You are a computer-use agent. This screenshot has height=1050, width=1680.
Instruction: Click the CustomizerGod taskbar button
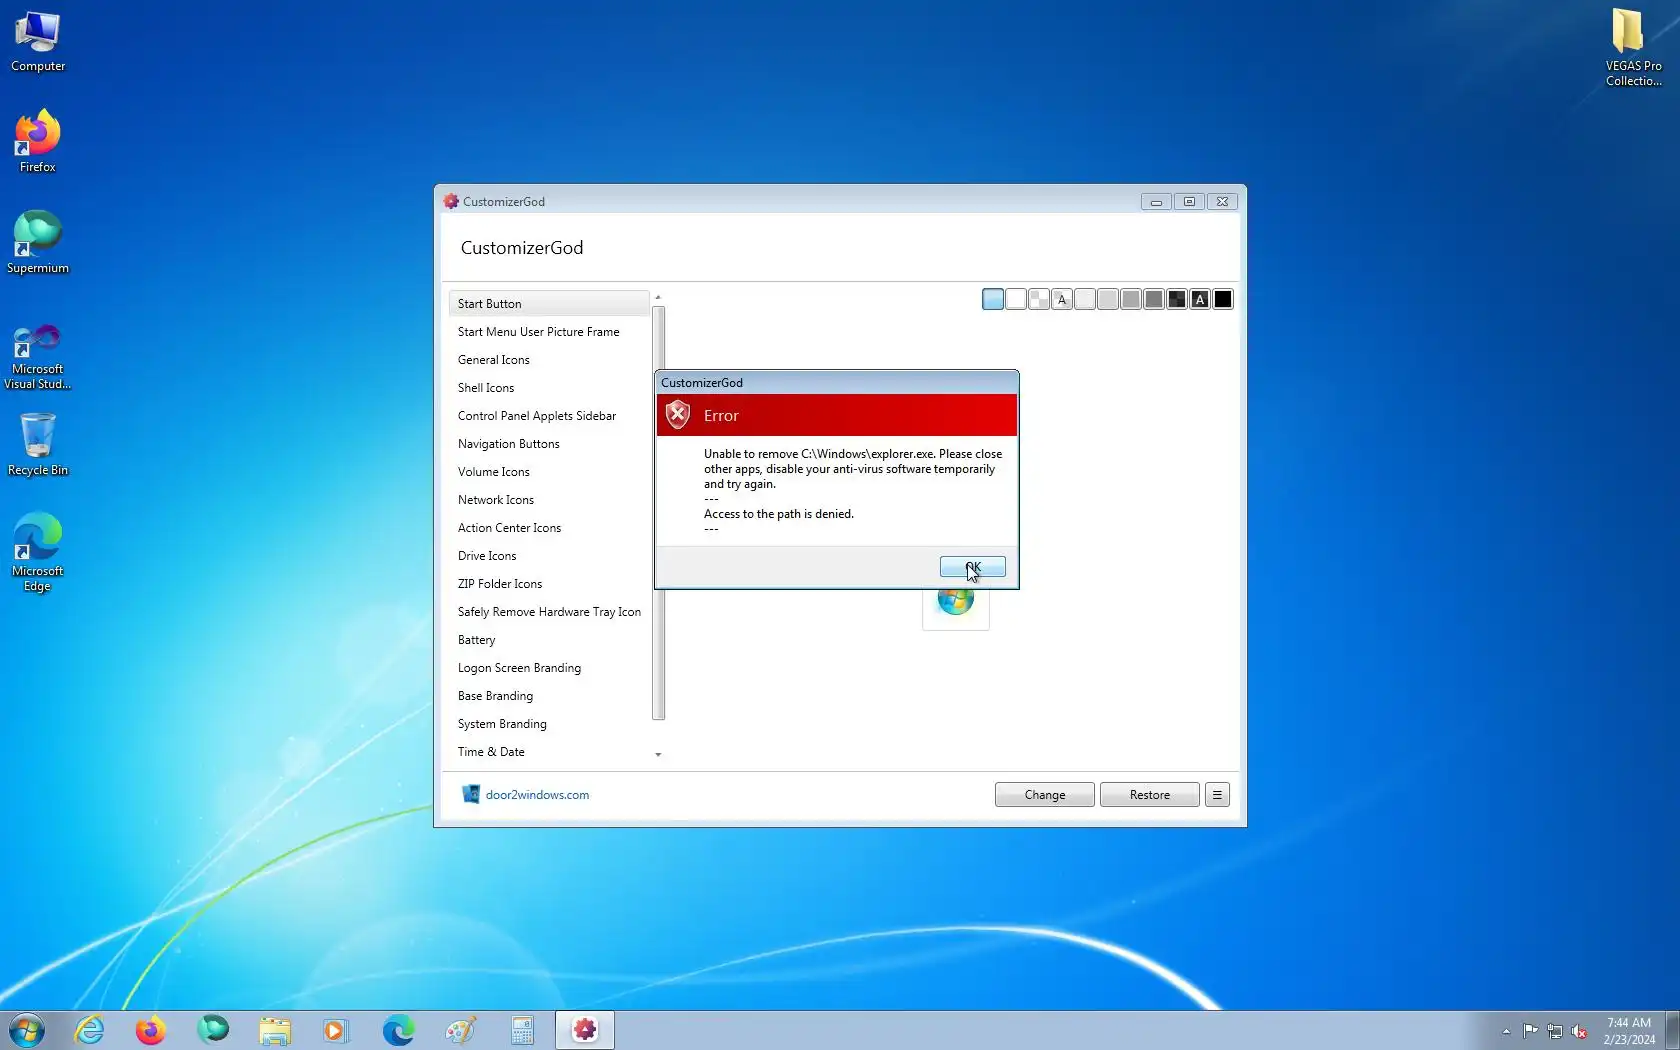pyautogui.click(x=585, y=1030)
